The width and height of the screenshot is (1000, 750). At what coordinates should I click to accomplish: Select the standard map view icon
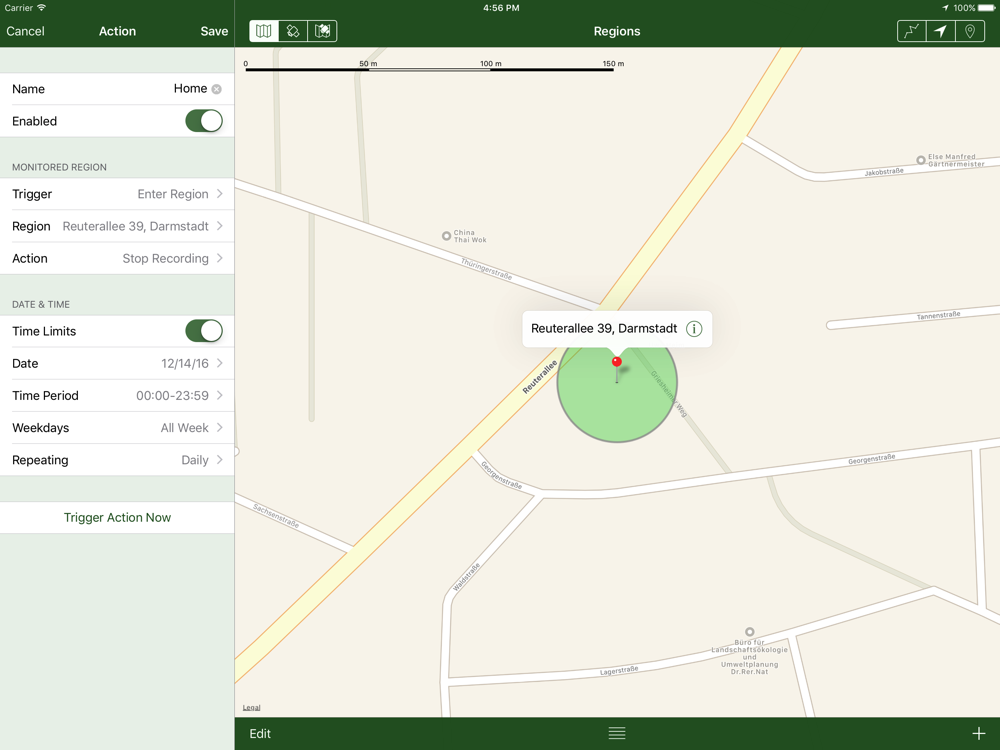pos(264,31)
